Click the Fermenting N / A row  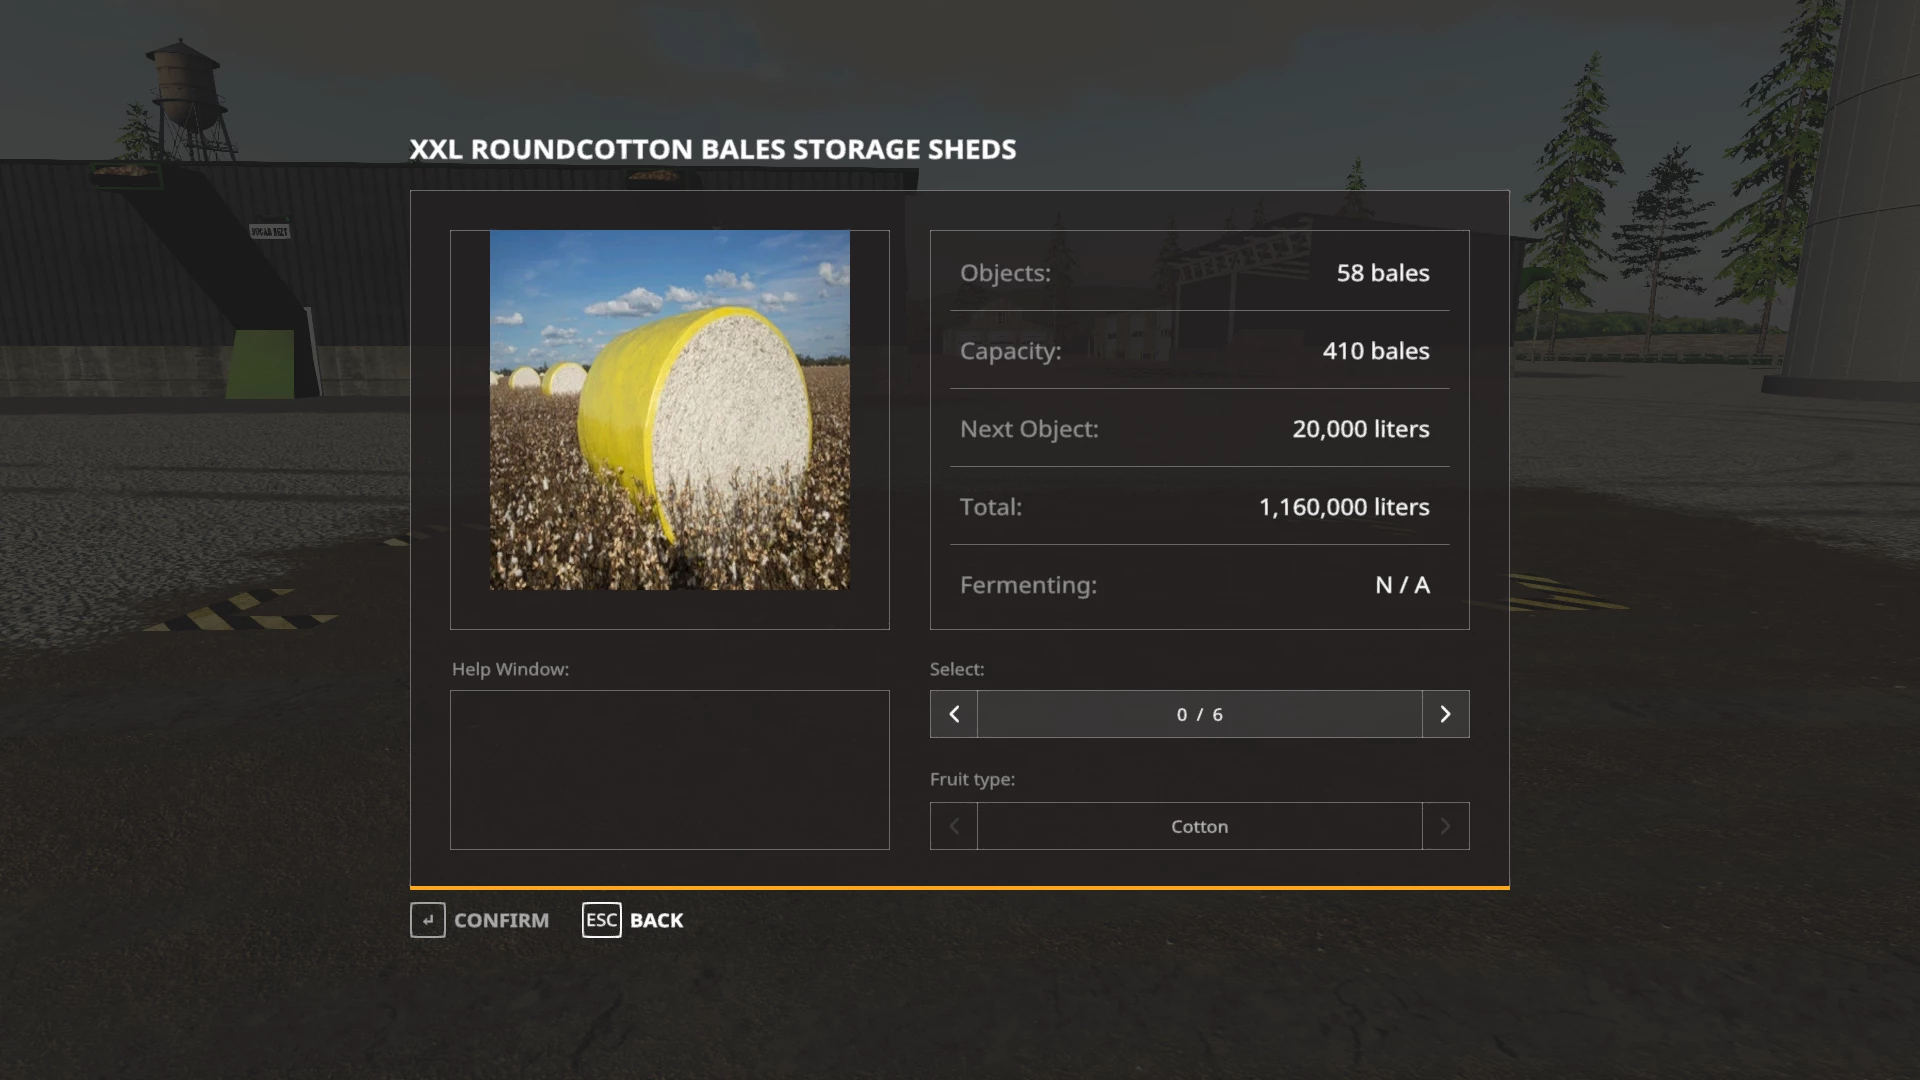click(x=1199, y=584)
